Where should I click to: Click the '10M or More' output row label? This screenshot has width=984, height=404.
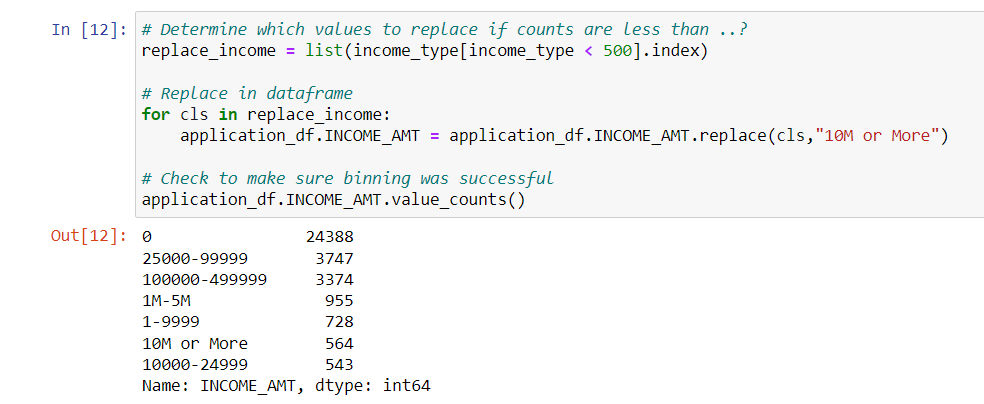195,344
